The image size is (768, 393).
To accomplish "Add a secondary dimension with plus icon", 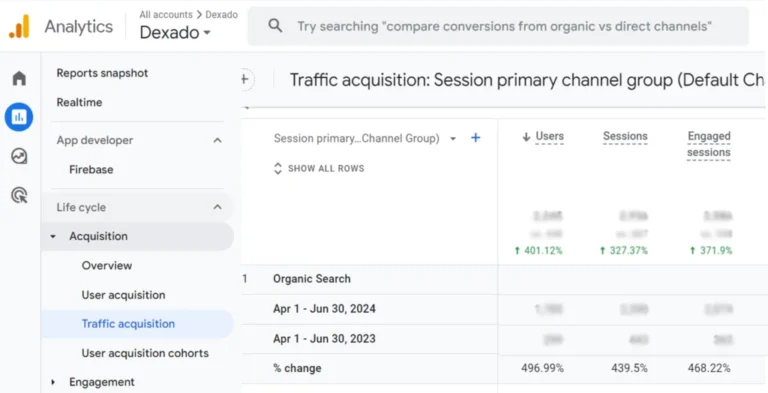I will point(475,138).
